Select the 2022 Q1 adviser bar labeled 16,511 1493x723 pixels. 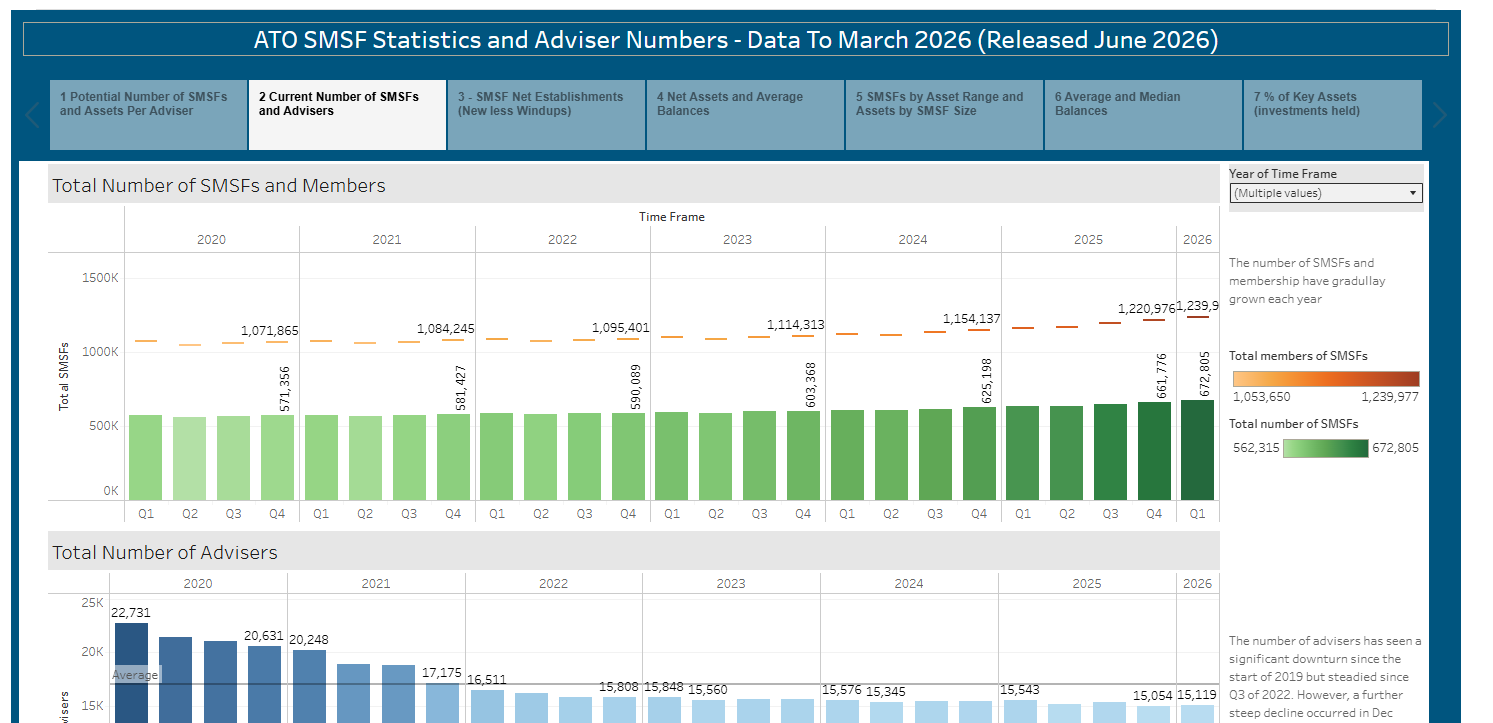(x=487, y=706)
